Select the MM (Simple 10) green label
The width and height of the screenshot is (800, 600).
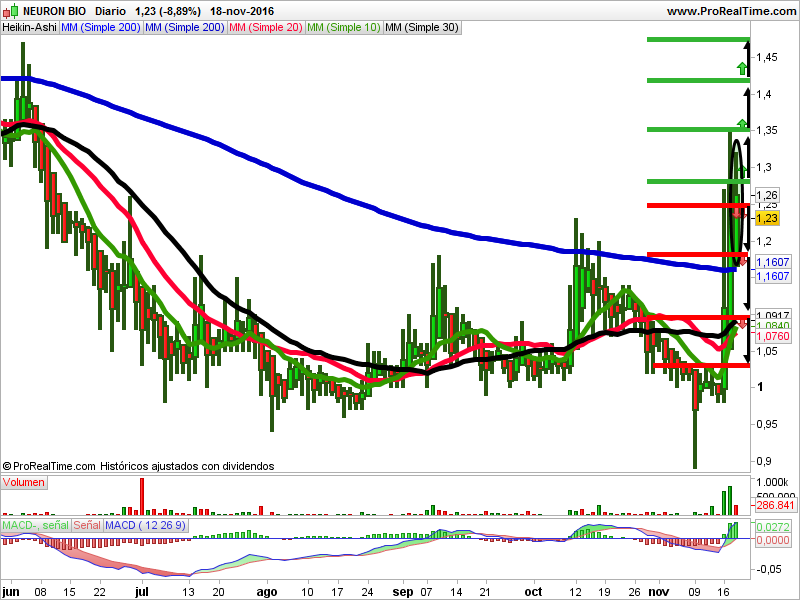344,28
